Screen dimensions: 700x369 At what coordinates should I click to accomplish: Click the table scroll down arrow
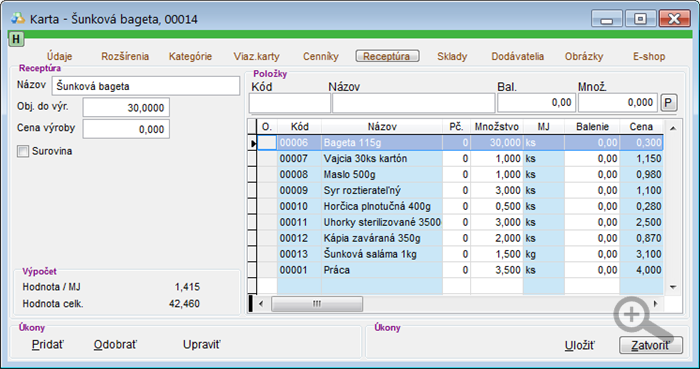pos(673,287)
